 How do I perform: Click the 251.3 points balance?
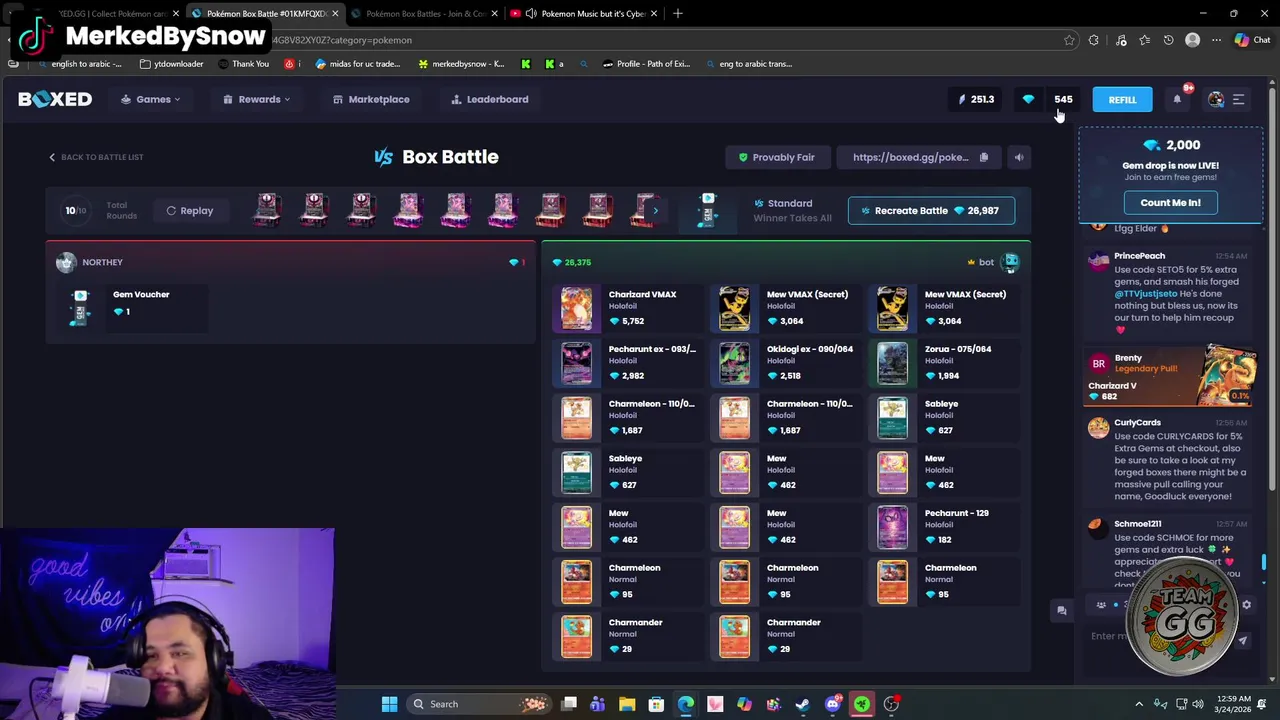(x=976, y=99)
